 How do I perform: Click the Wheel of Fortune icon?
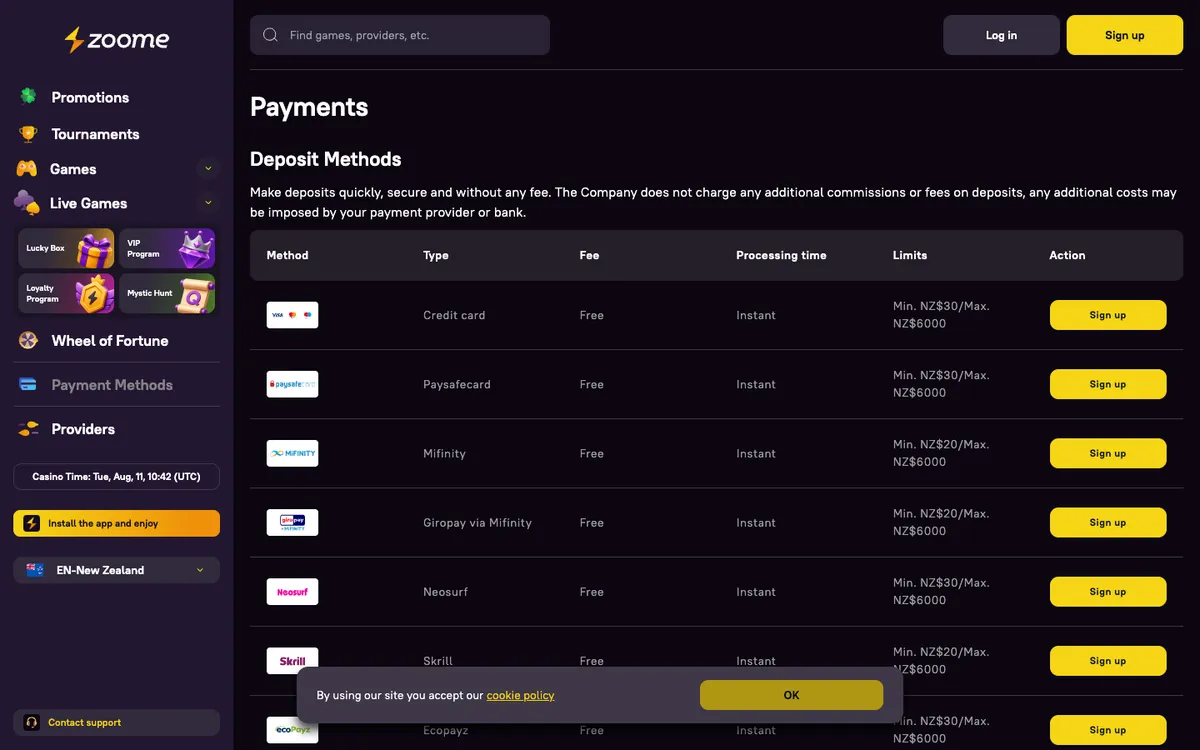pyautogui.click(x=28, y=341)
